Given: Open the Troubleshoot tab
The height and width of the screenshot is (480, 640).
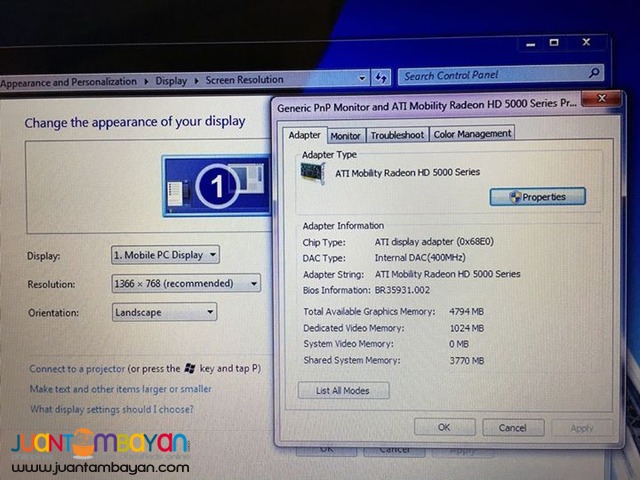Looking at the screenshot, I should 397,135.
